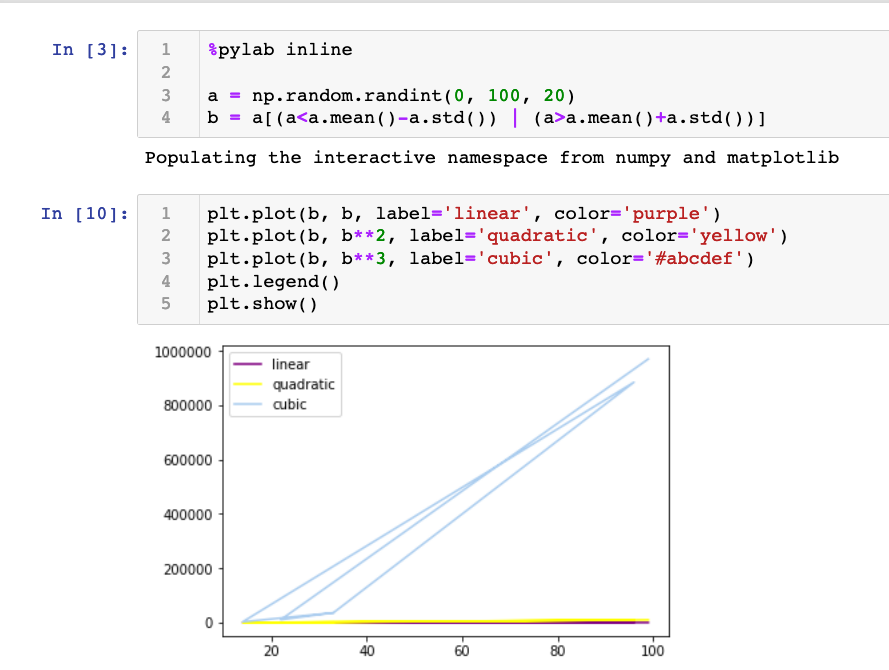Click the 1000000 y-axis tick label

click(x=183, y=353)
